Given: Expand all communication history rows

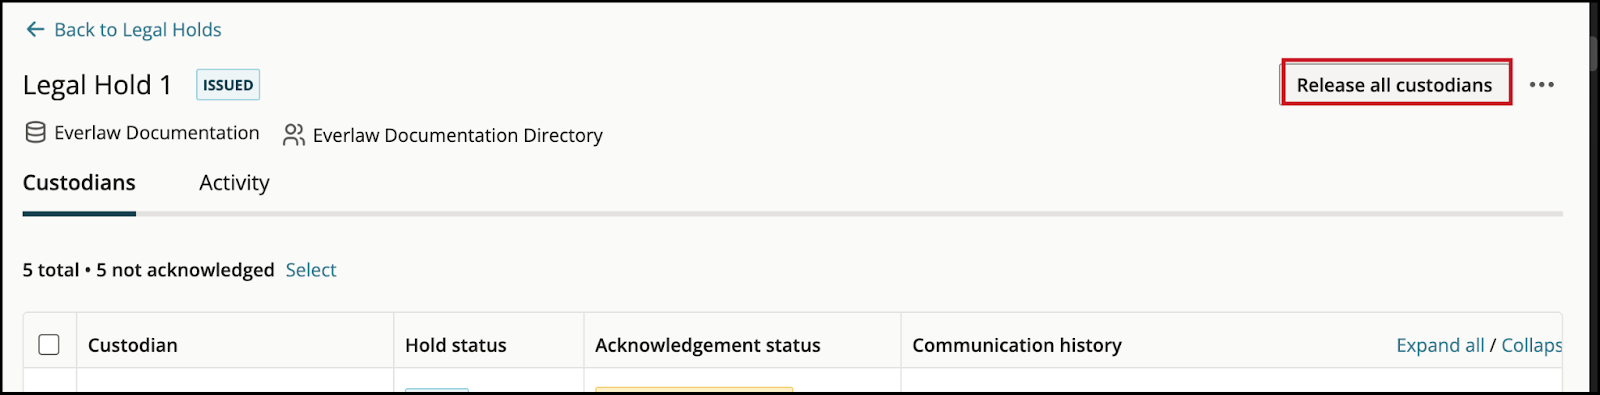Looking at the screenshot, I should tap(1440, 345).
